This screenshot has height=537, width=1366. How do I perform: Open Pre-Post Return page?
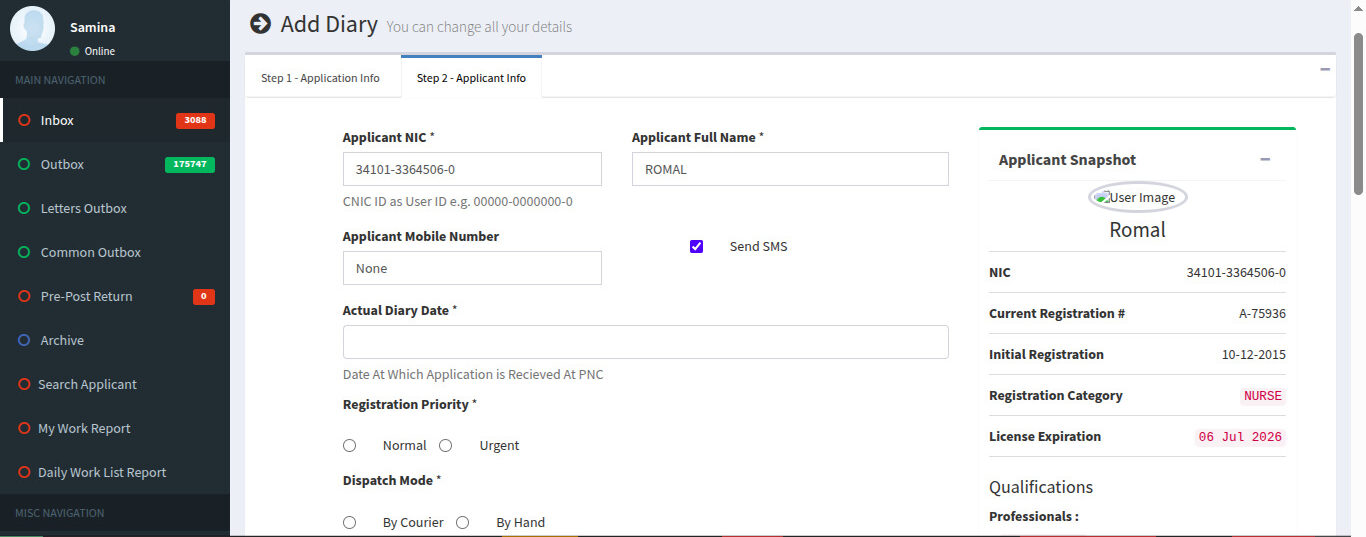[x=115, y=296]
